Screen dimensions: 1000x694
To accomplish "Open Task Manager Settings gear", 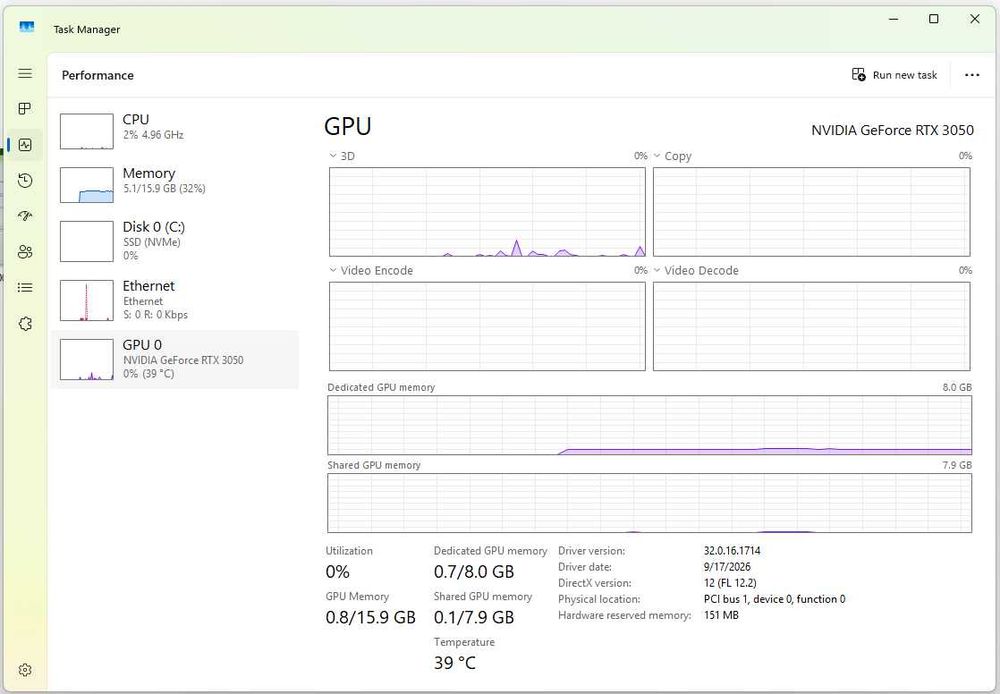I will (25, 670).
